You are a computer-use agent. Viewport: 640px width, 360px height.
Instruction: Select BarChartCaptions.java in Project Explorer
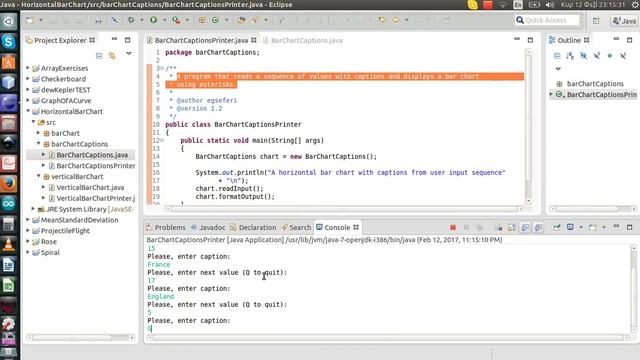(92, 155)
